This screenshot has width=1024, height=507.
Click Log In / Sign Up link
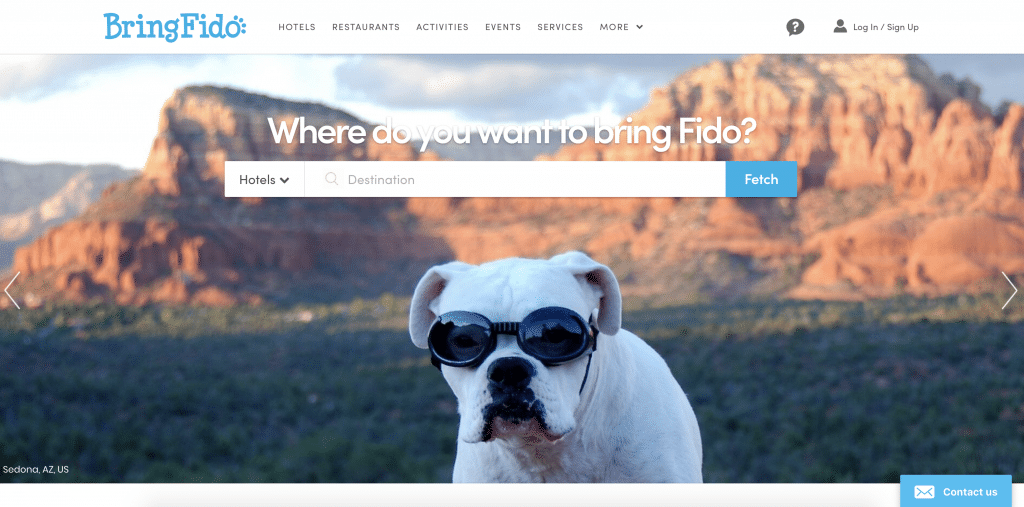point(886,27)
